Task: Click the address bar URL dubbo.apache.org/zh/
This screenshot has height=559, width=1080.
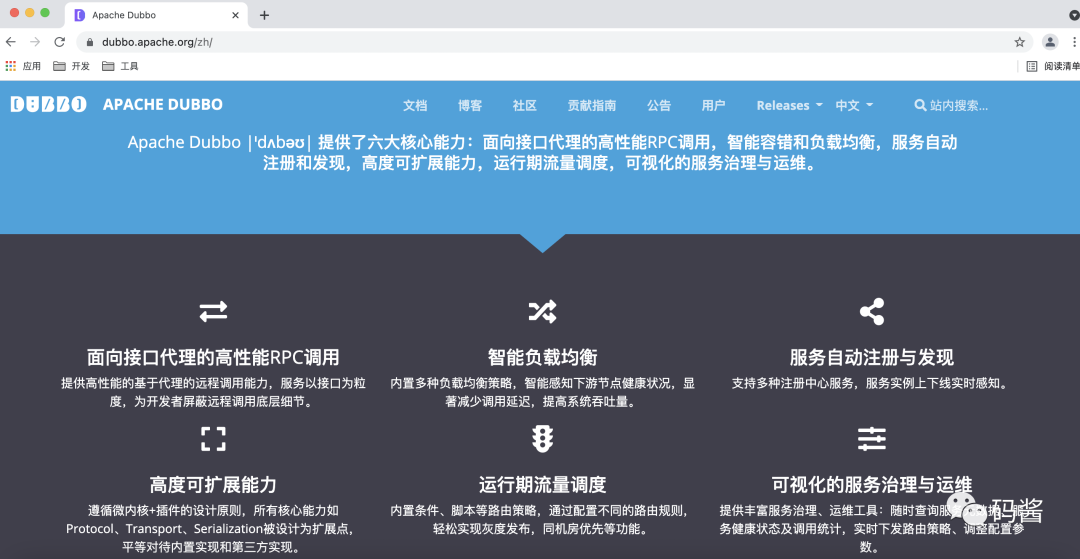Action: [x=157, y=42]
